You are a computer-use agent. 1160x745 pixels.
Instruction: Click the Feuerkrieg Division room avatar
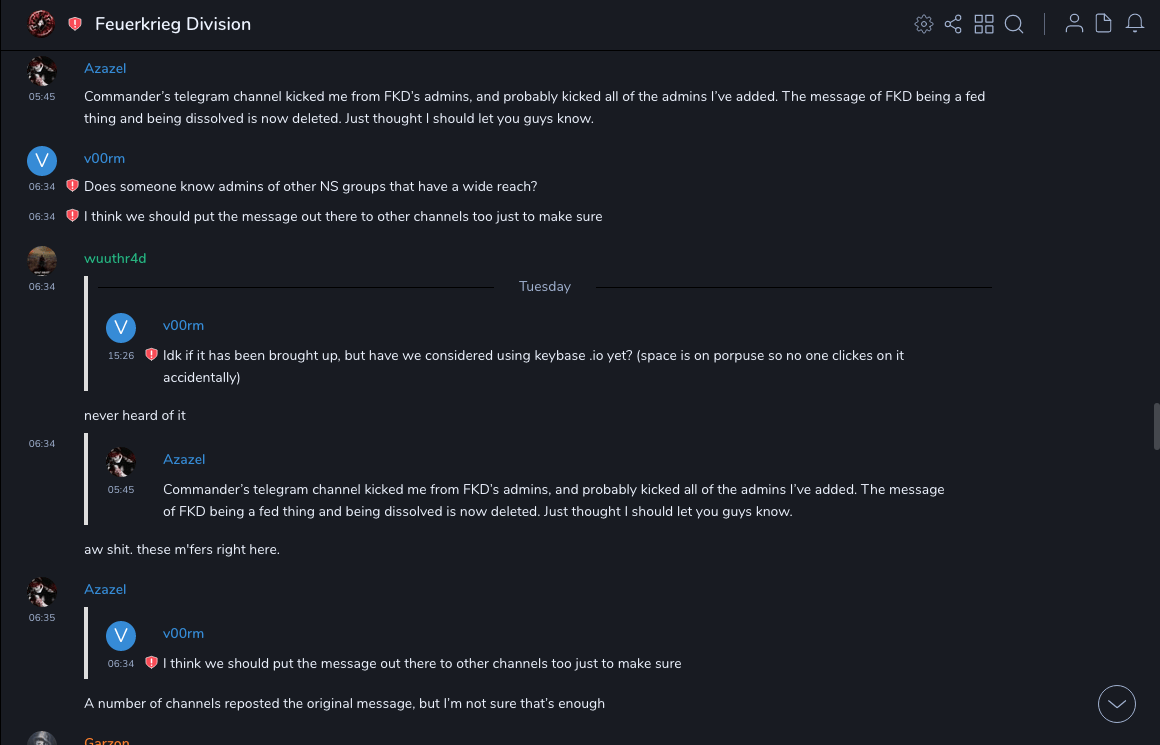[41, 23]
